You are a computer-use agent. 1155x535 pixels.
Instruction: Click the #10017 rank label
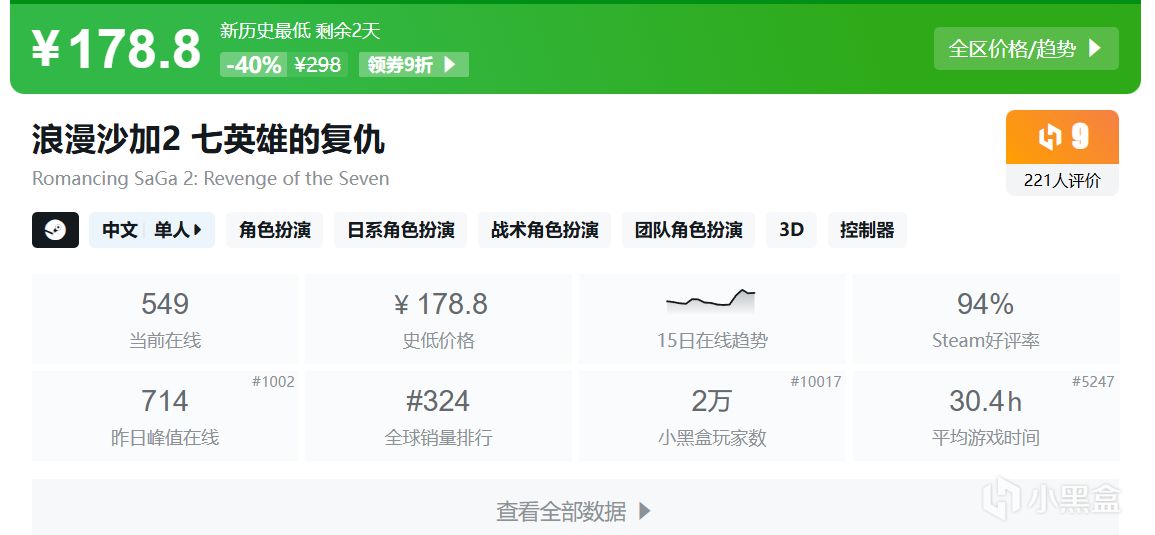point(815,382)
